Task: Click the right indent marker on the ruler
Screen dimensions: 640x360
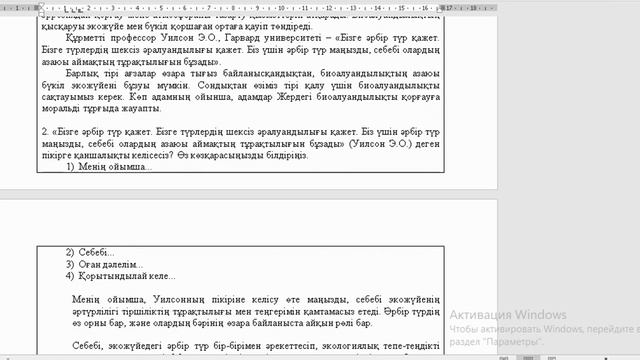Action: (440, 11)
